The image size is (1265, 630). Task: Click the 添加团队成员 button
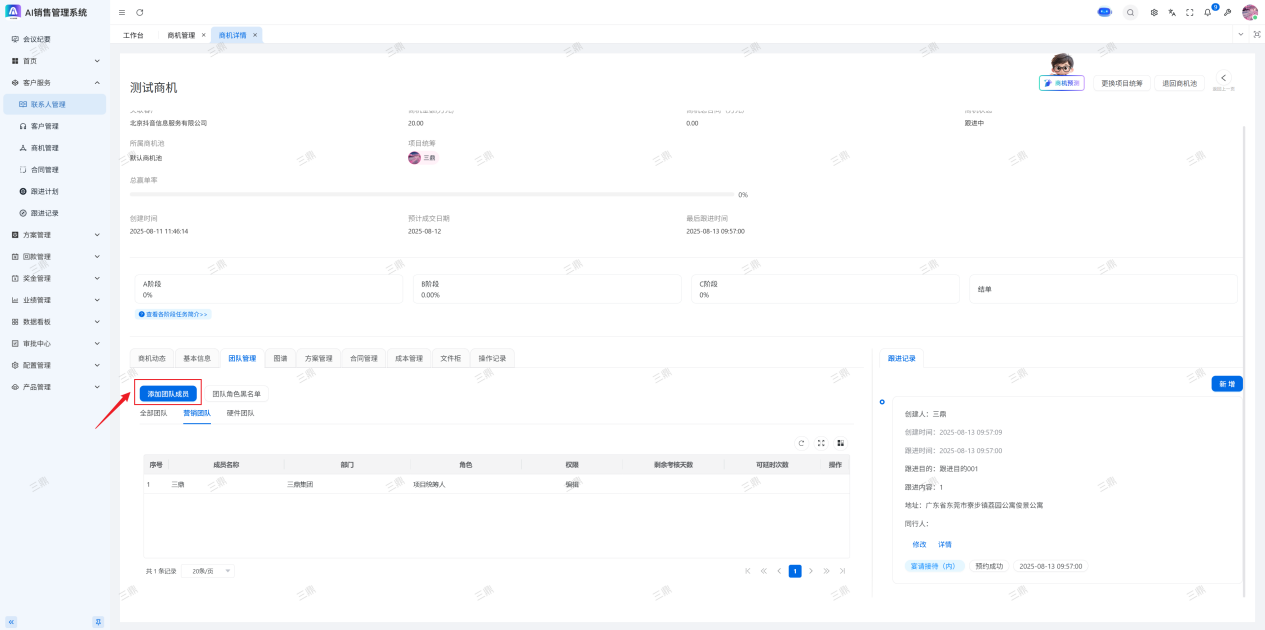(168, 394)
